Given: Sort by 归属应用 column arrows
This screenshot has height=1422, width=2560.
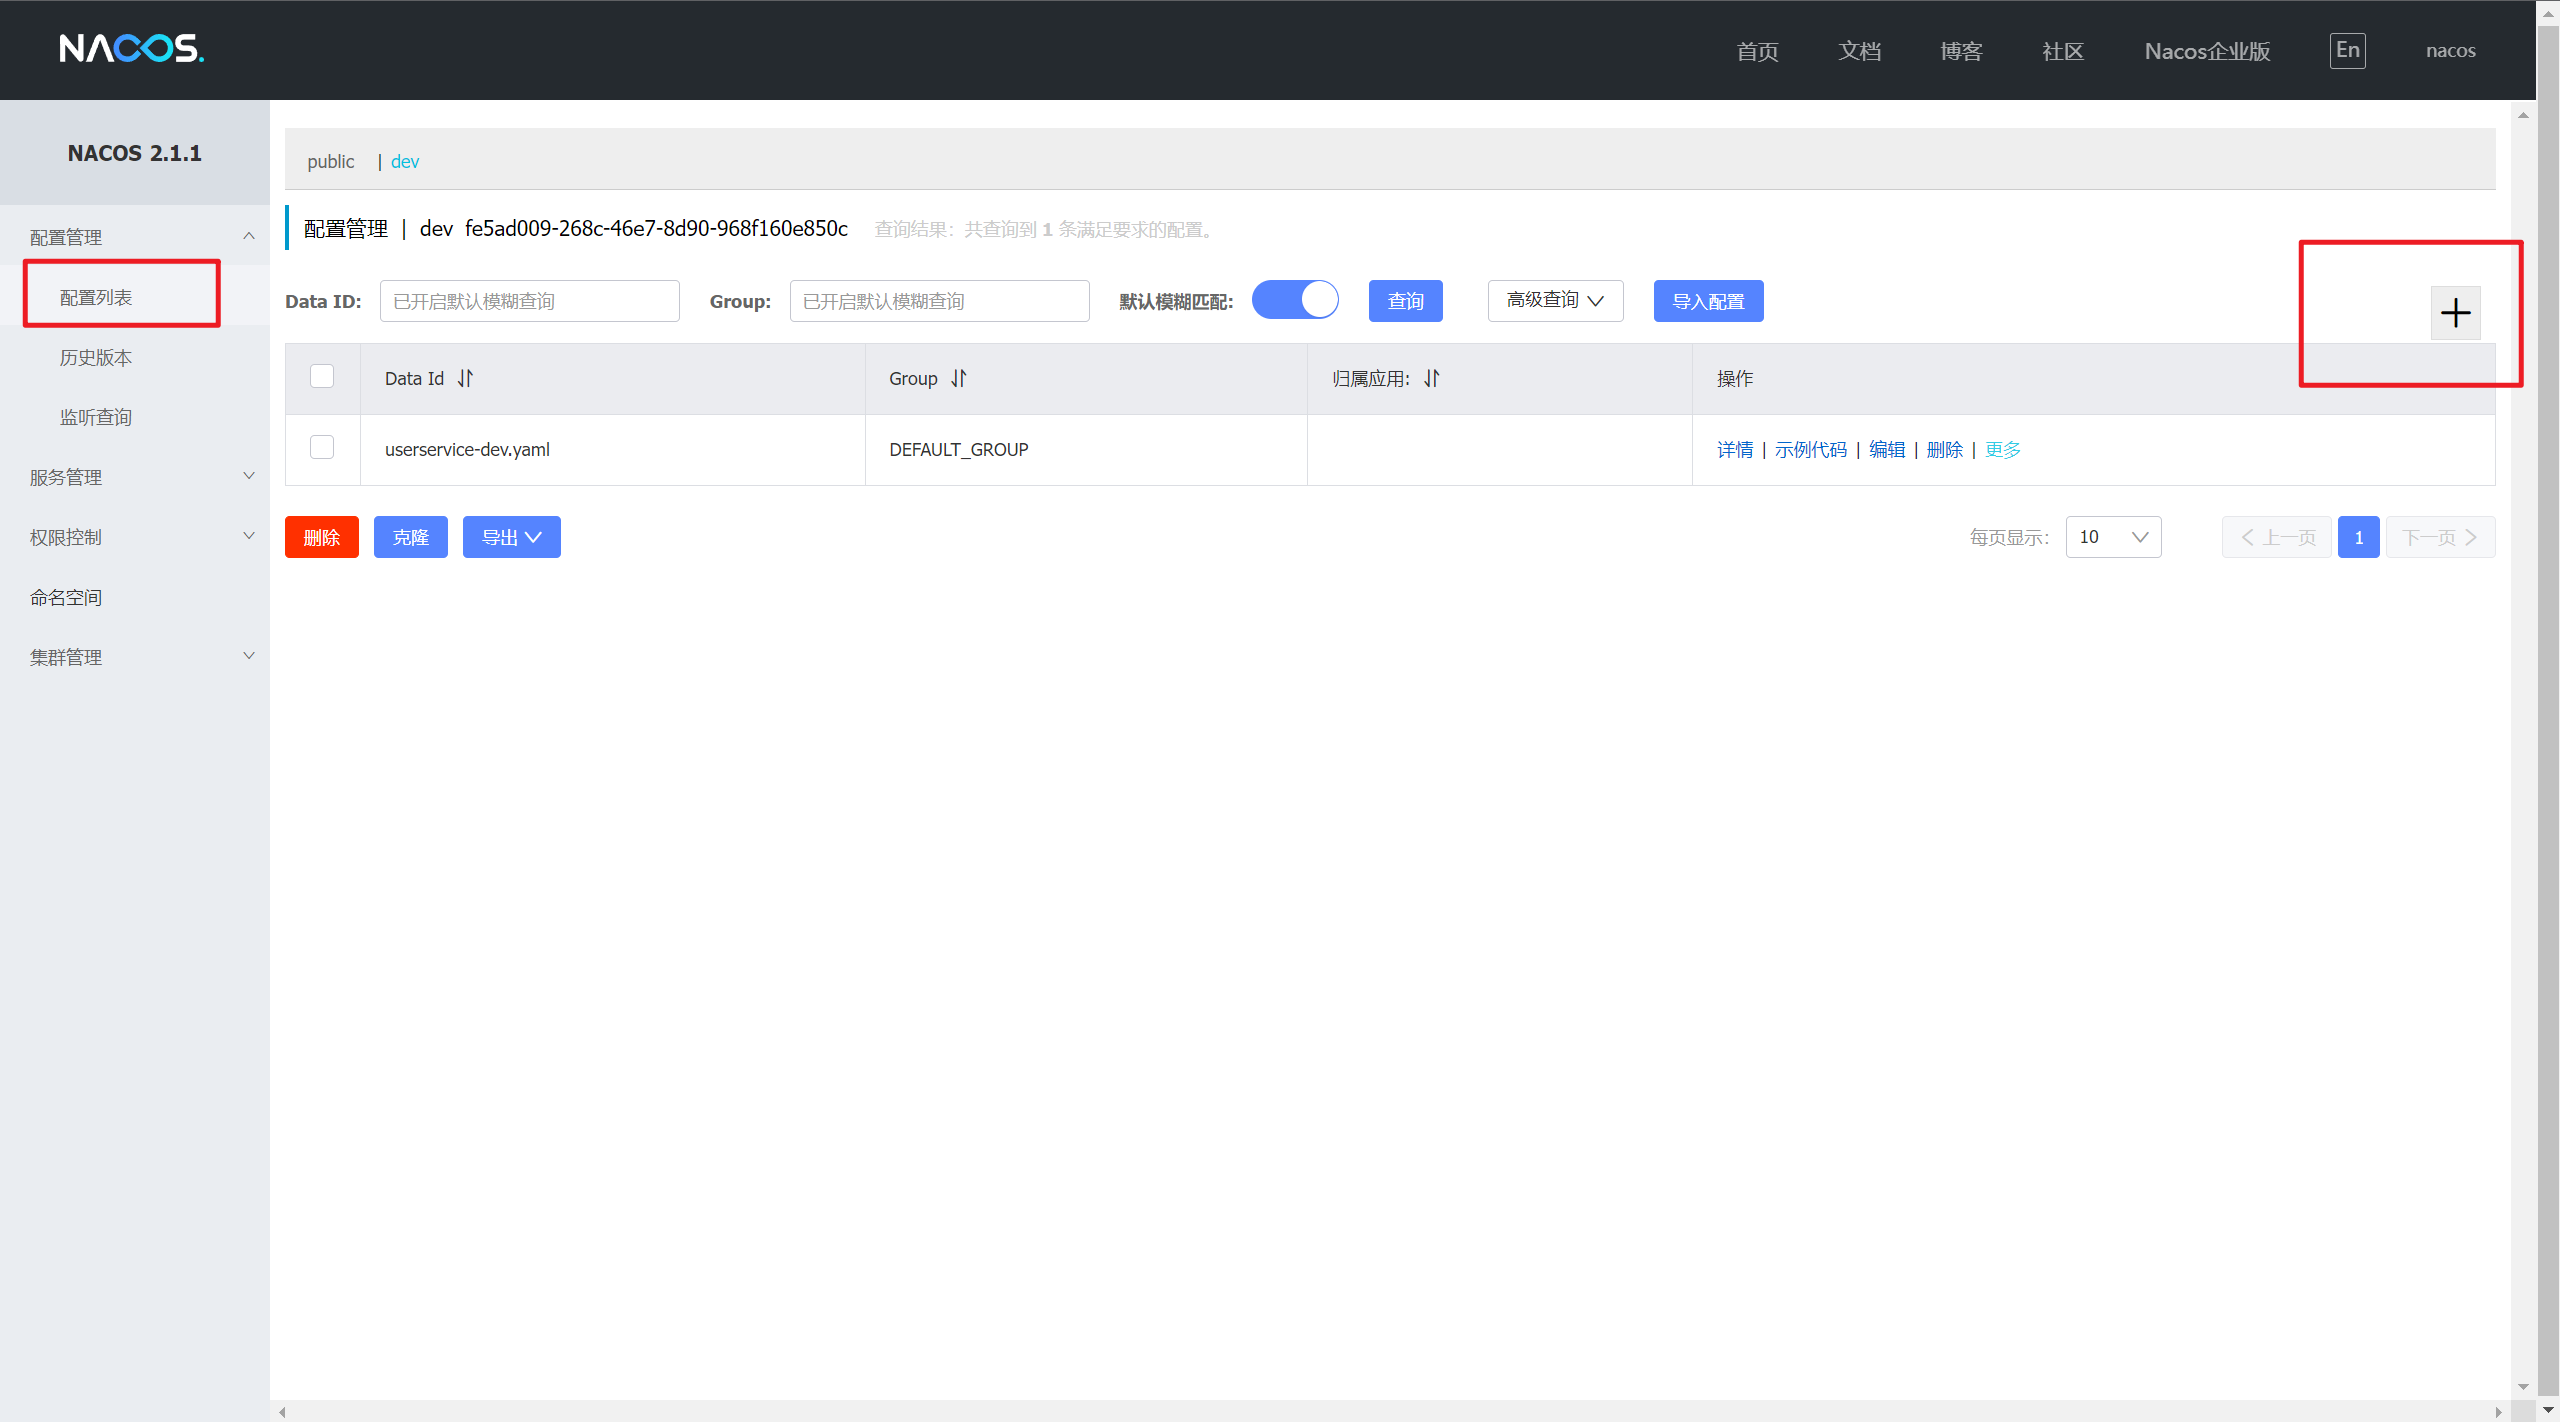Looking at the screenshot, I should [x=1432, y=378].
